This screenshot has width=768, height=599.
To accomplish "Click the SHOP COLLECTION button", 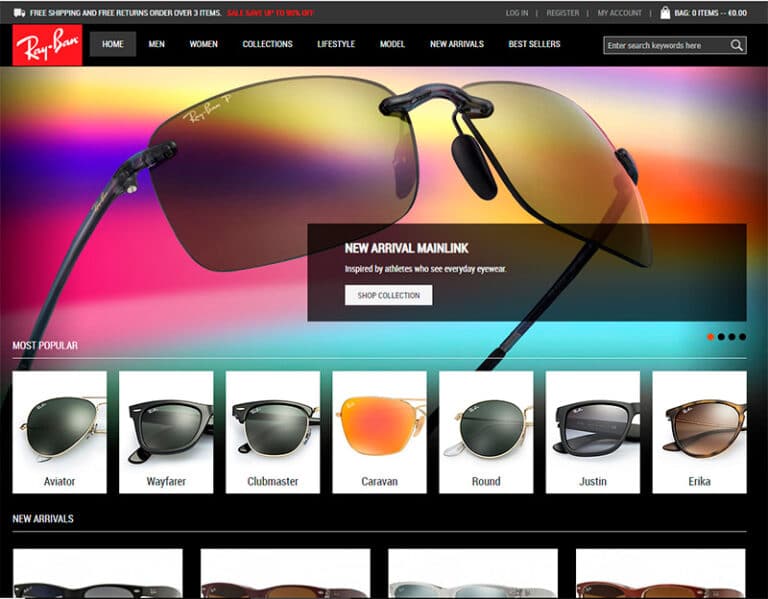I will click(388, 295).
